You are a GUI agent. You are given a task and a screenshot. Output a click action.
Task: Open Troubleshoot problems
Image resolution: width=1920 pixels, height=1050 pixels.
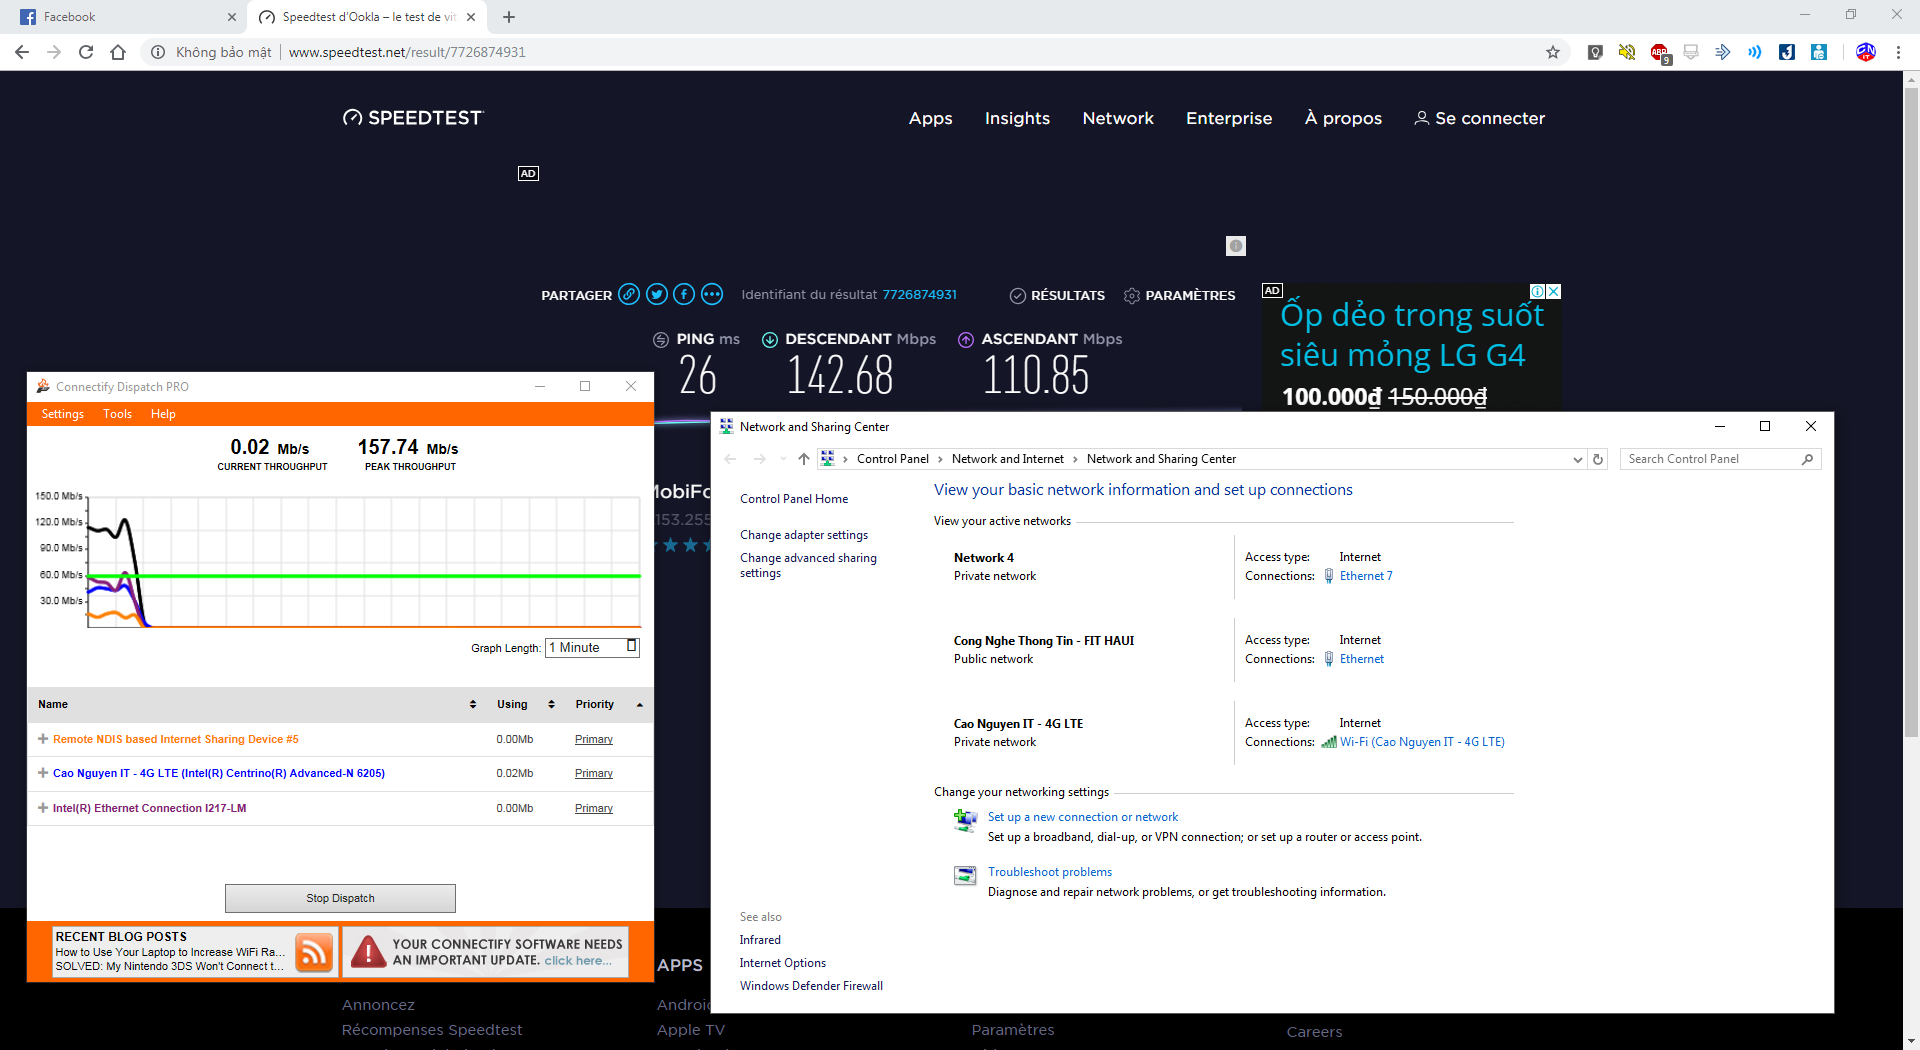pos(1050,872)
